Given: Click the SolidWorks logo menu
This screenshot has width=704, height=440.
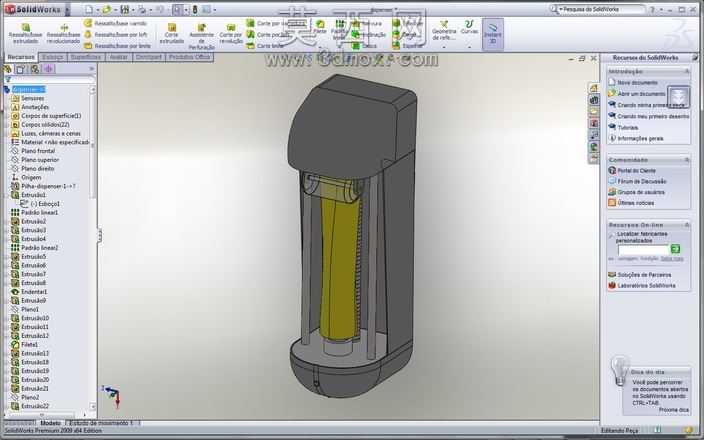Looking at the screenshot, I should tap(33, 9).
